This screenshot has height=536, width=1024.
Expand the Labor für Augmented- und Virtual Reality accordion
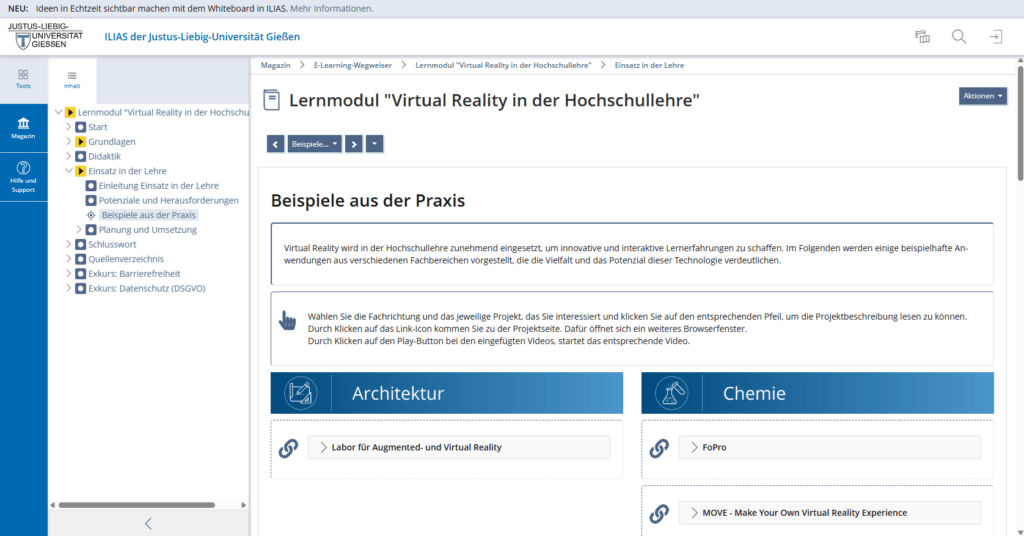point(459,448)
